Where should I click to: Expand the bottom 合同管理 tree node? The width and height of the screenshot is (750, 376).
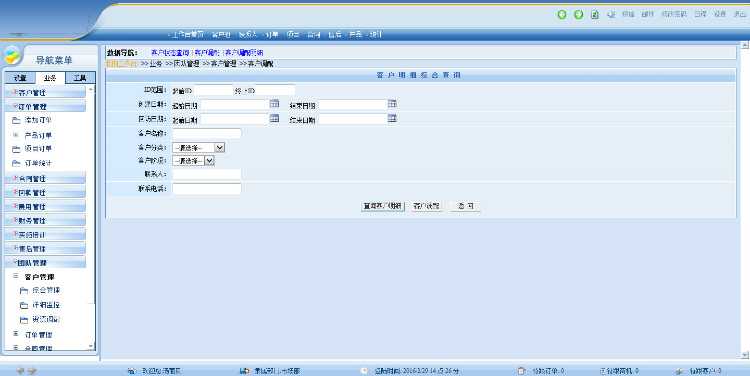click(x=16, y=348)
